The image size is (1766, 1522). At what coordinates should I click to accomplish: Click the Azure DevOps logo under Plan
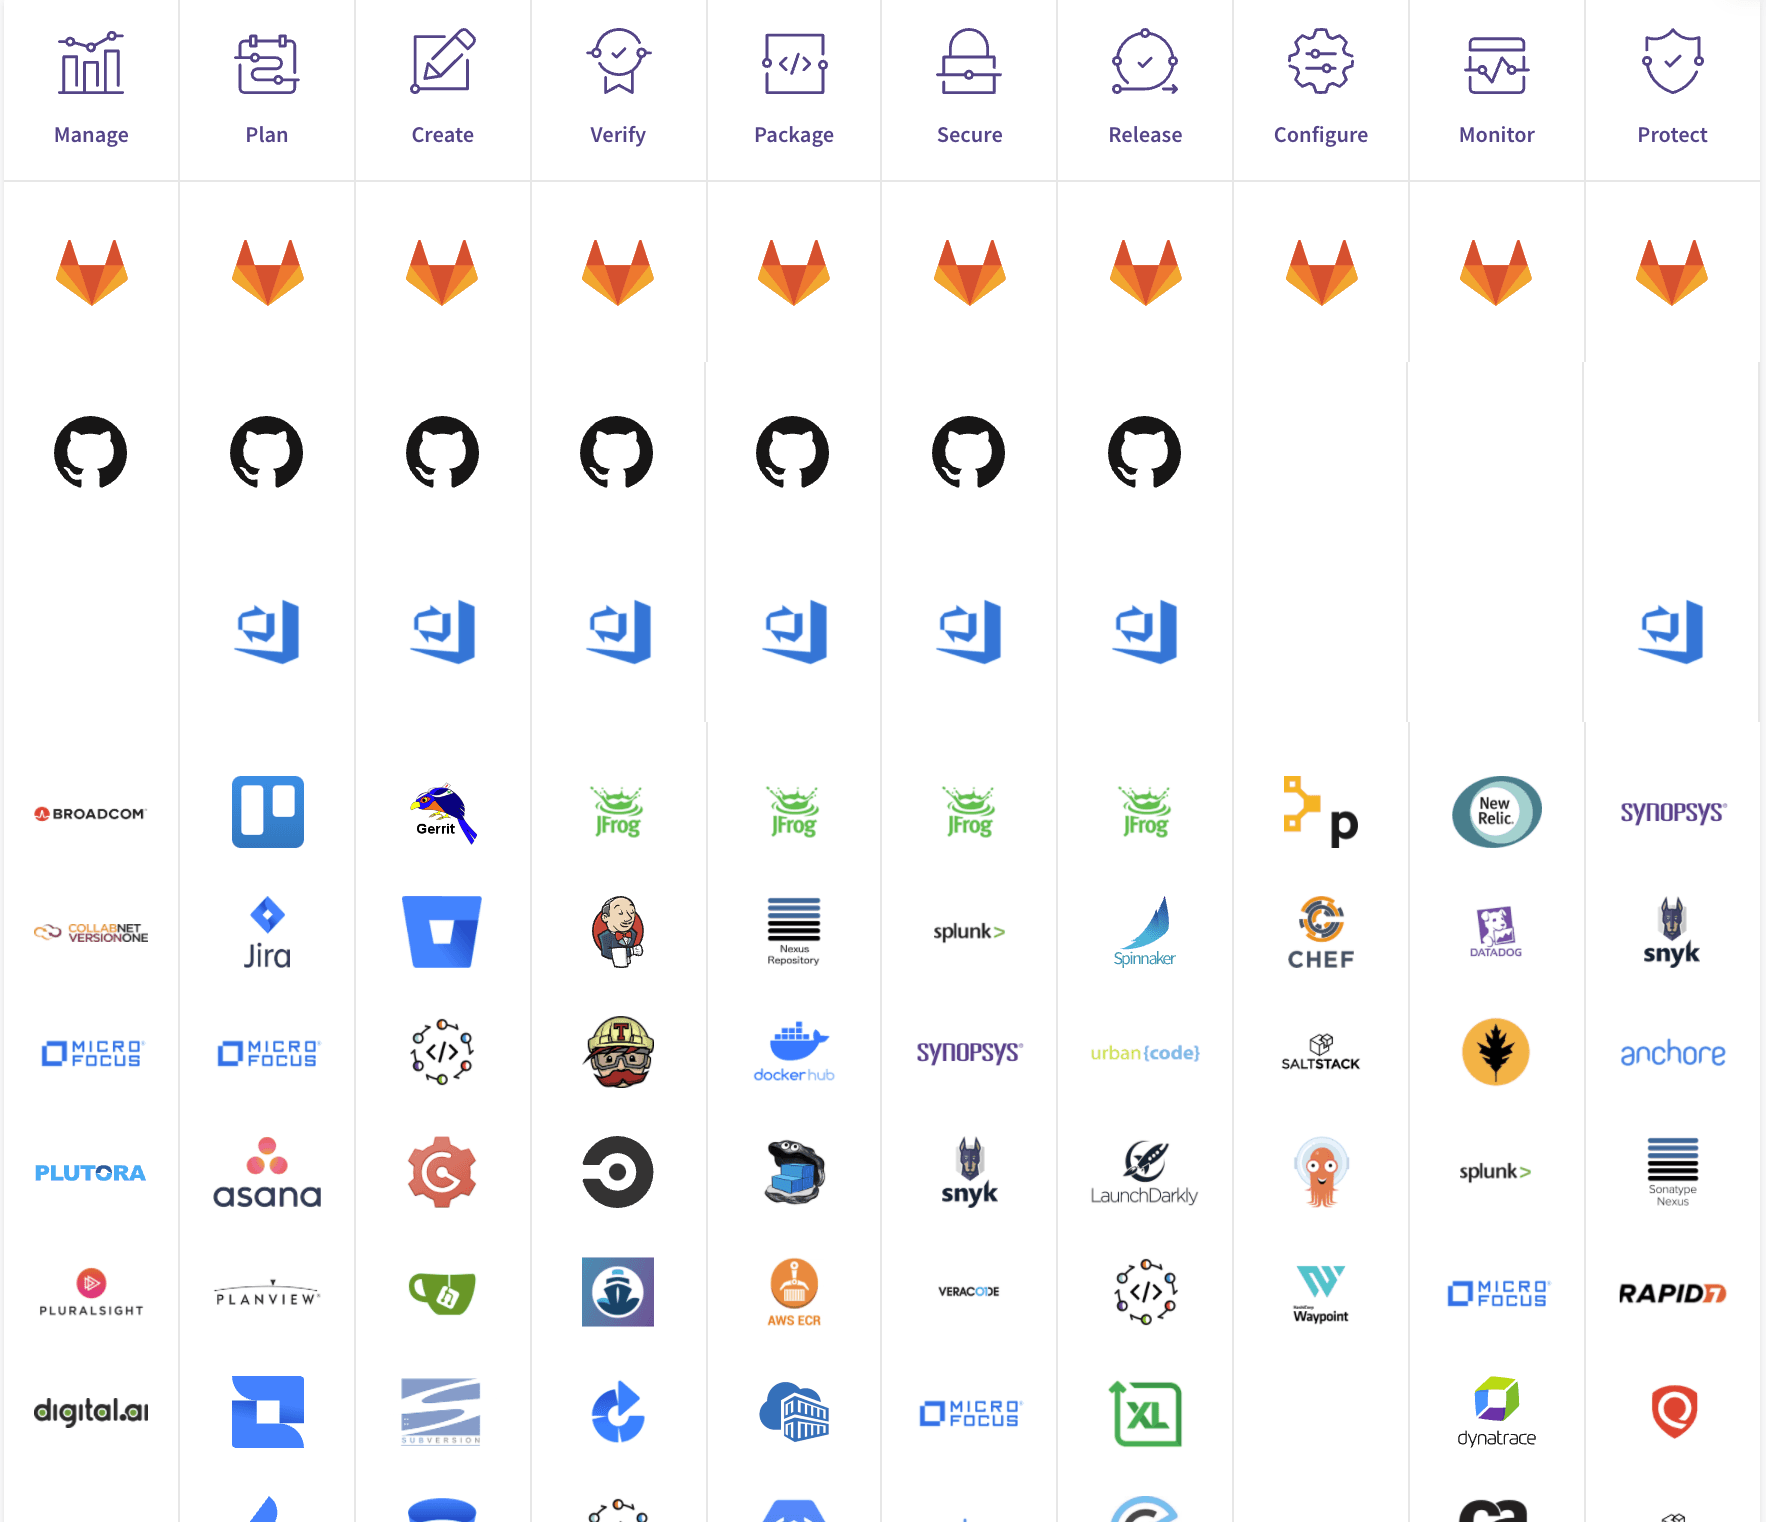click(267, 632)
